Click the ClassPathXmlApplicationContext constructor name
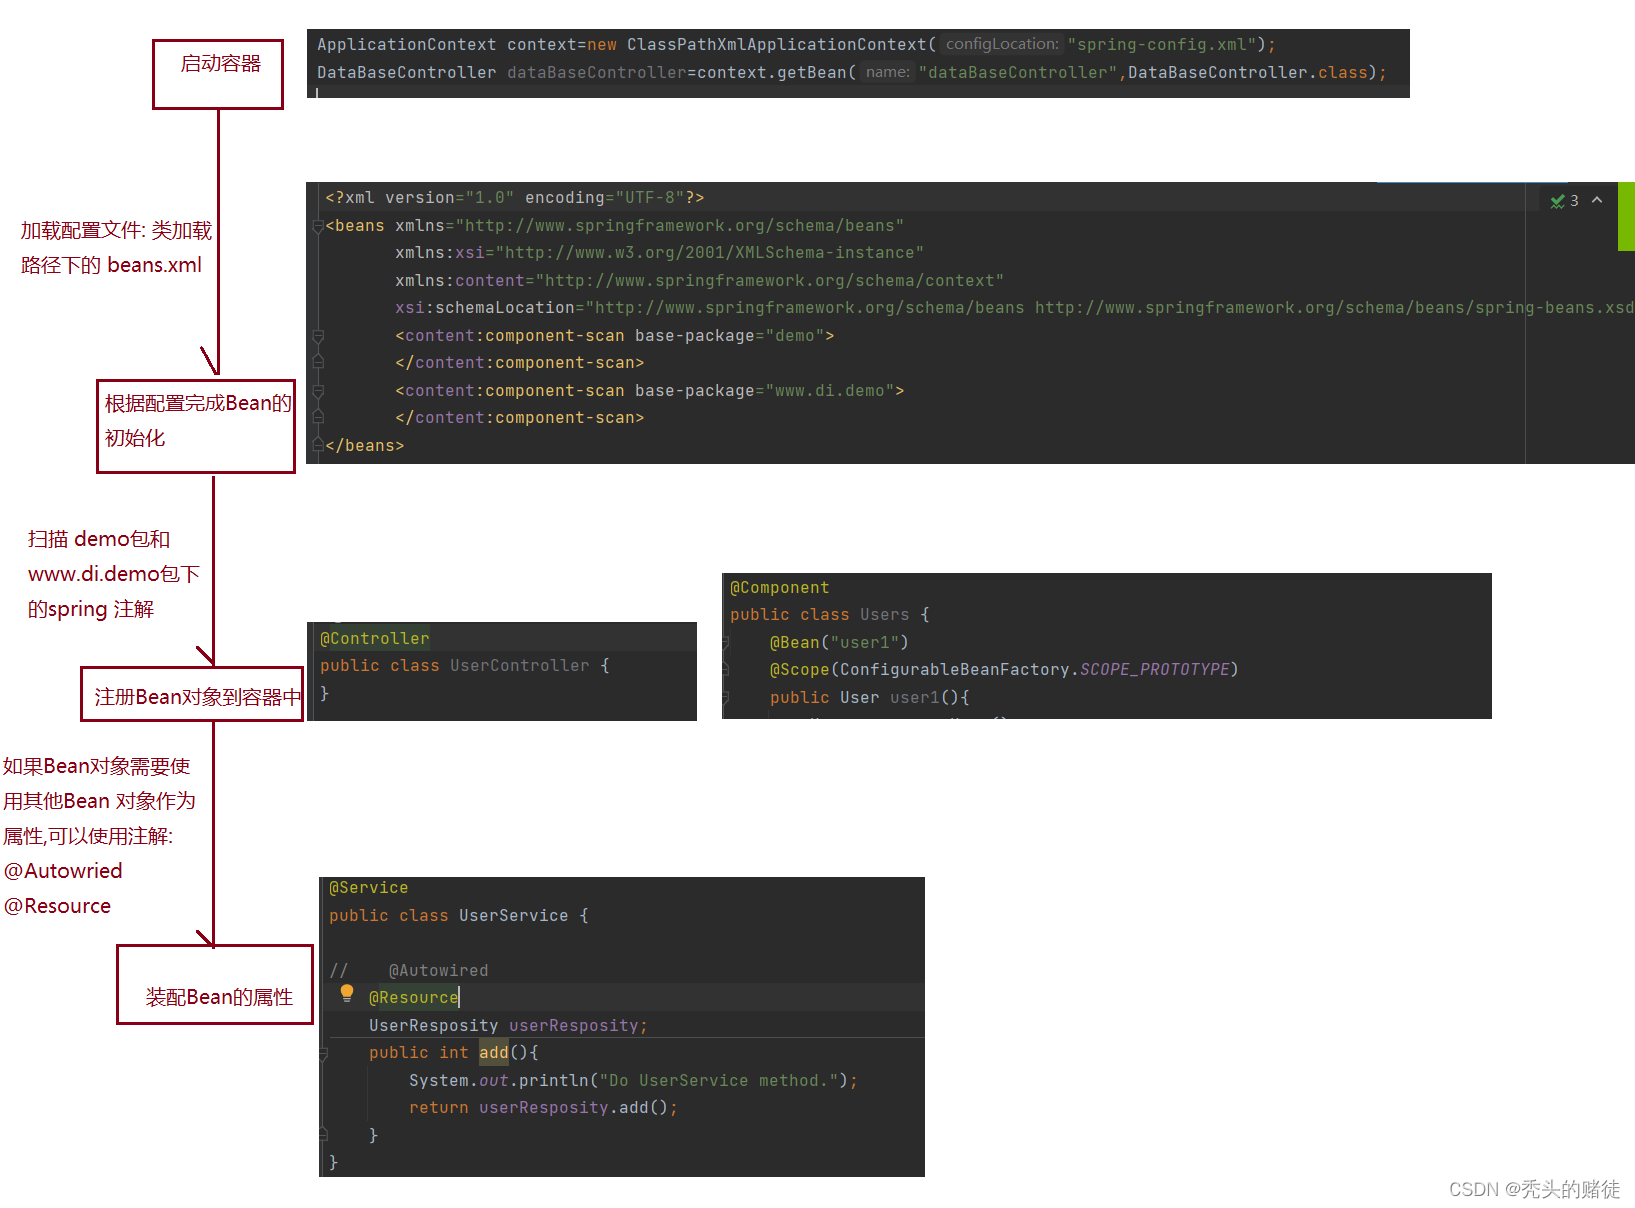 (x=776, y=45)
